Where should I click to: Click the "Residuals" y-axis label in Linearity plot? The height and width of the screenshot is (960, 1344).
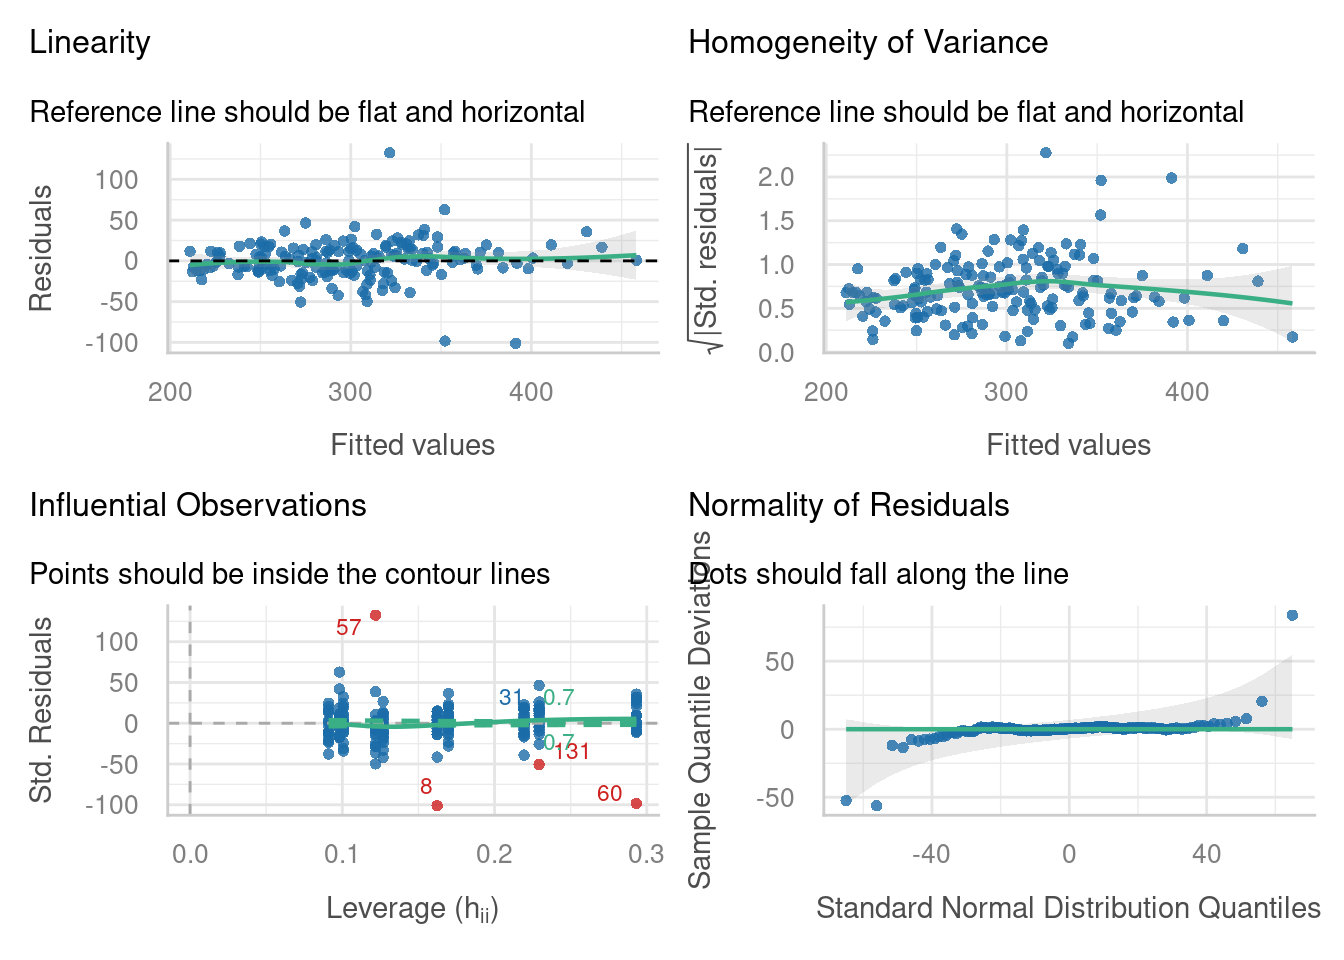click(41, 248)
